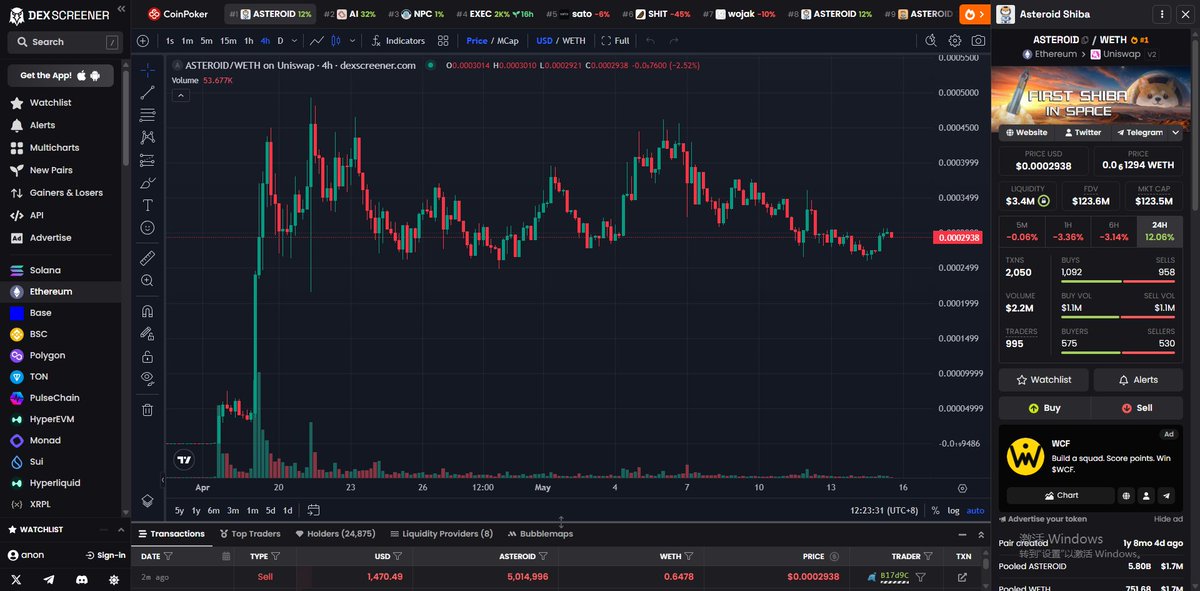Click the green Buy button
The height and width of the screenshot is (591, 1200).
(1044, 408)
